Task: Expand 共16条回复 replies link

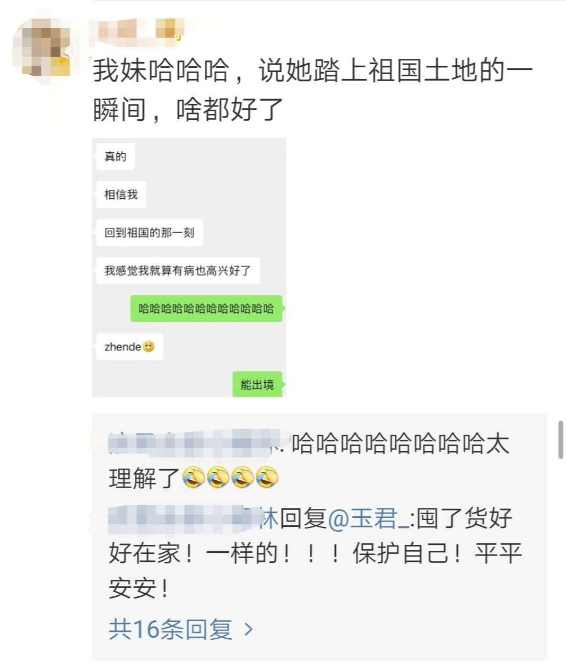Action: tap(170, 629)
